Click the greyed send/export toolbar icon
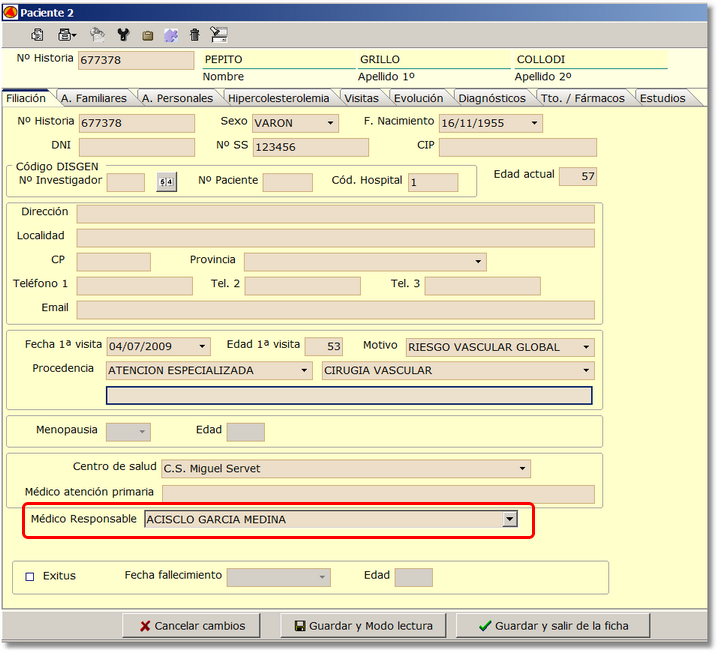 [x=97, y=34]
